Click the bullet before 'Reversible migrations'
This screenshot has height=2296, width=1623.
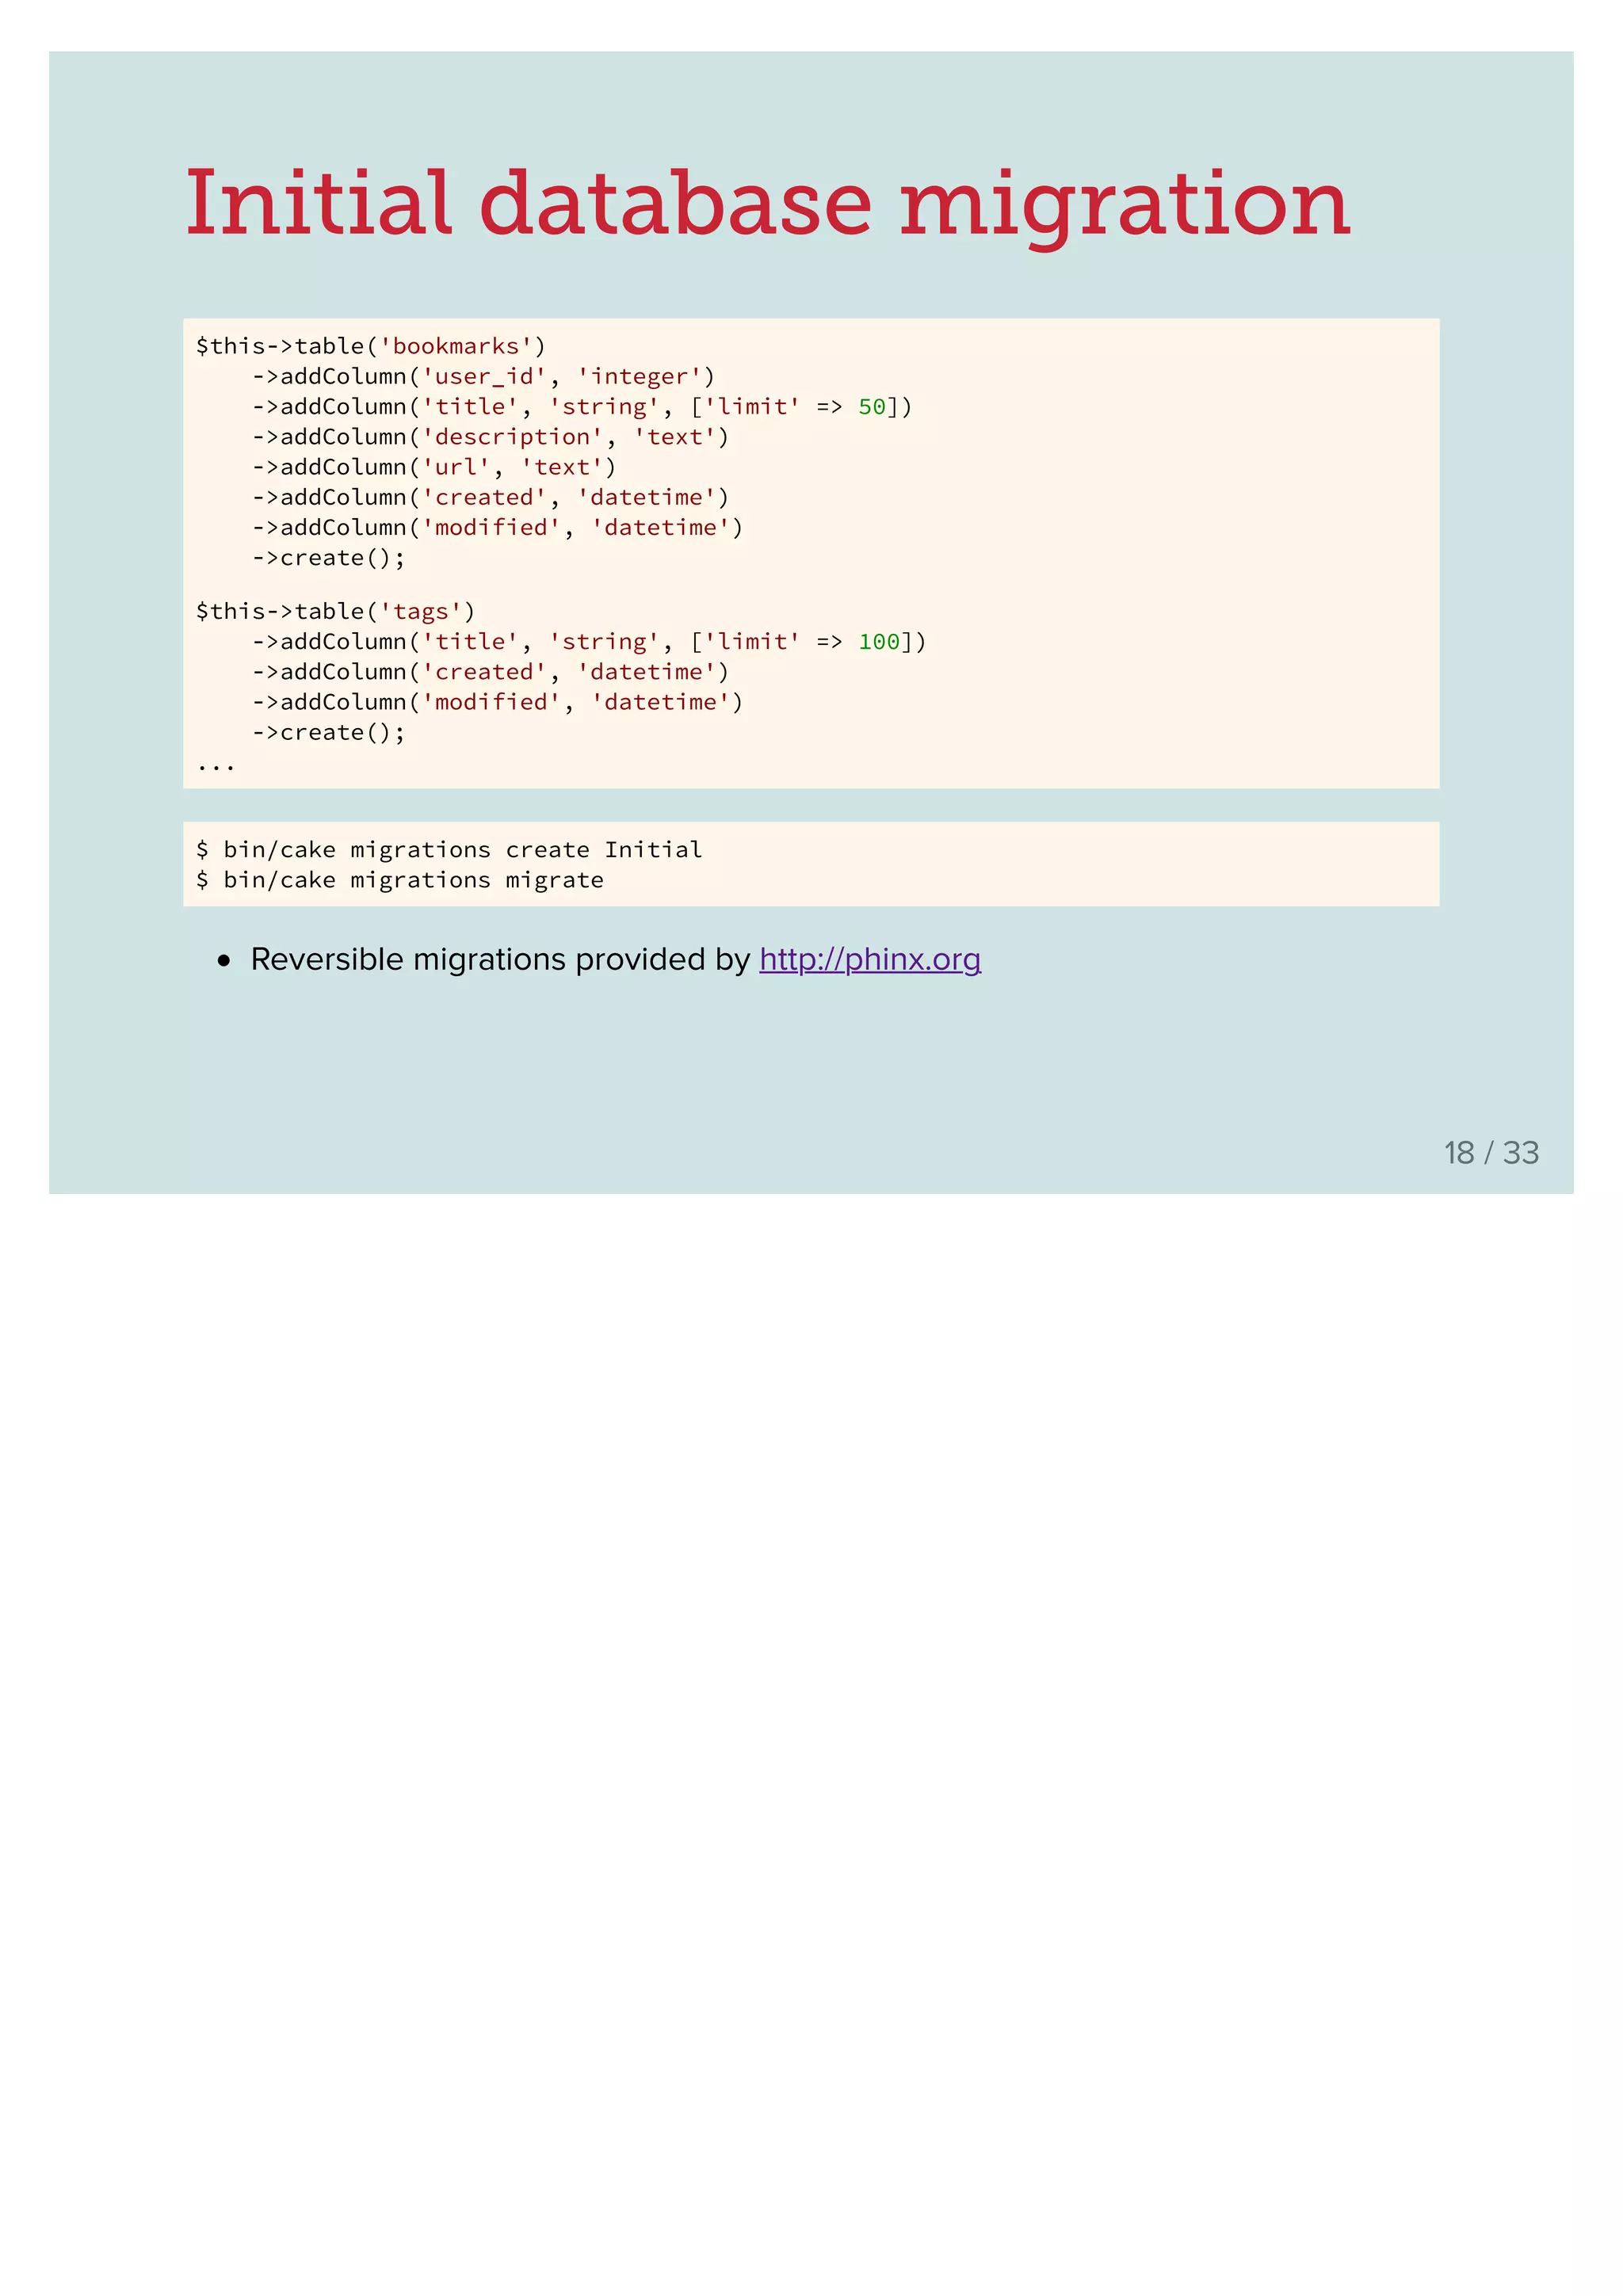tap(224, 961)
